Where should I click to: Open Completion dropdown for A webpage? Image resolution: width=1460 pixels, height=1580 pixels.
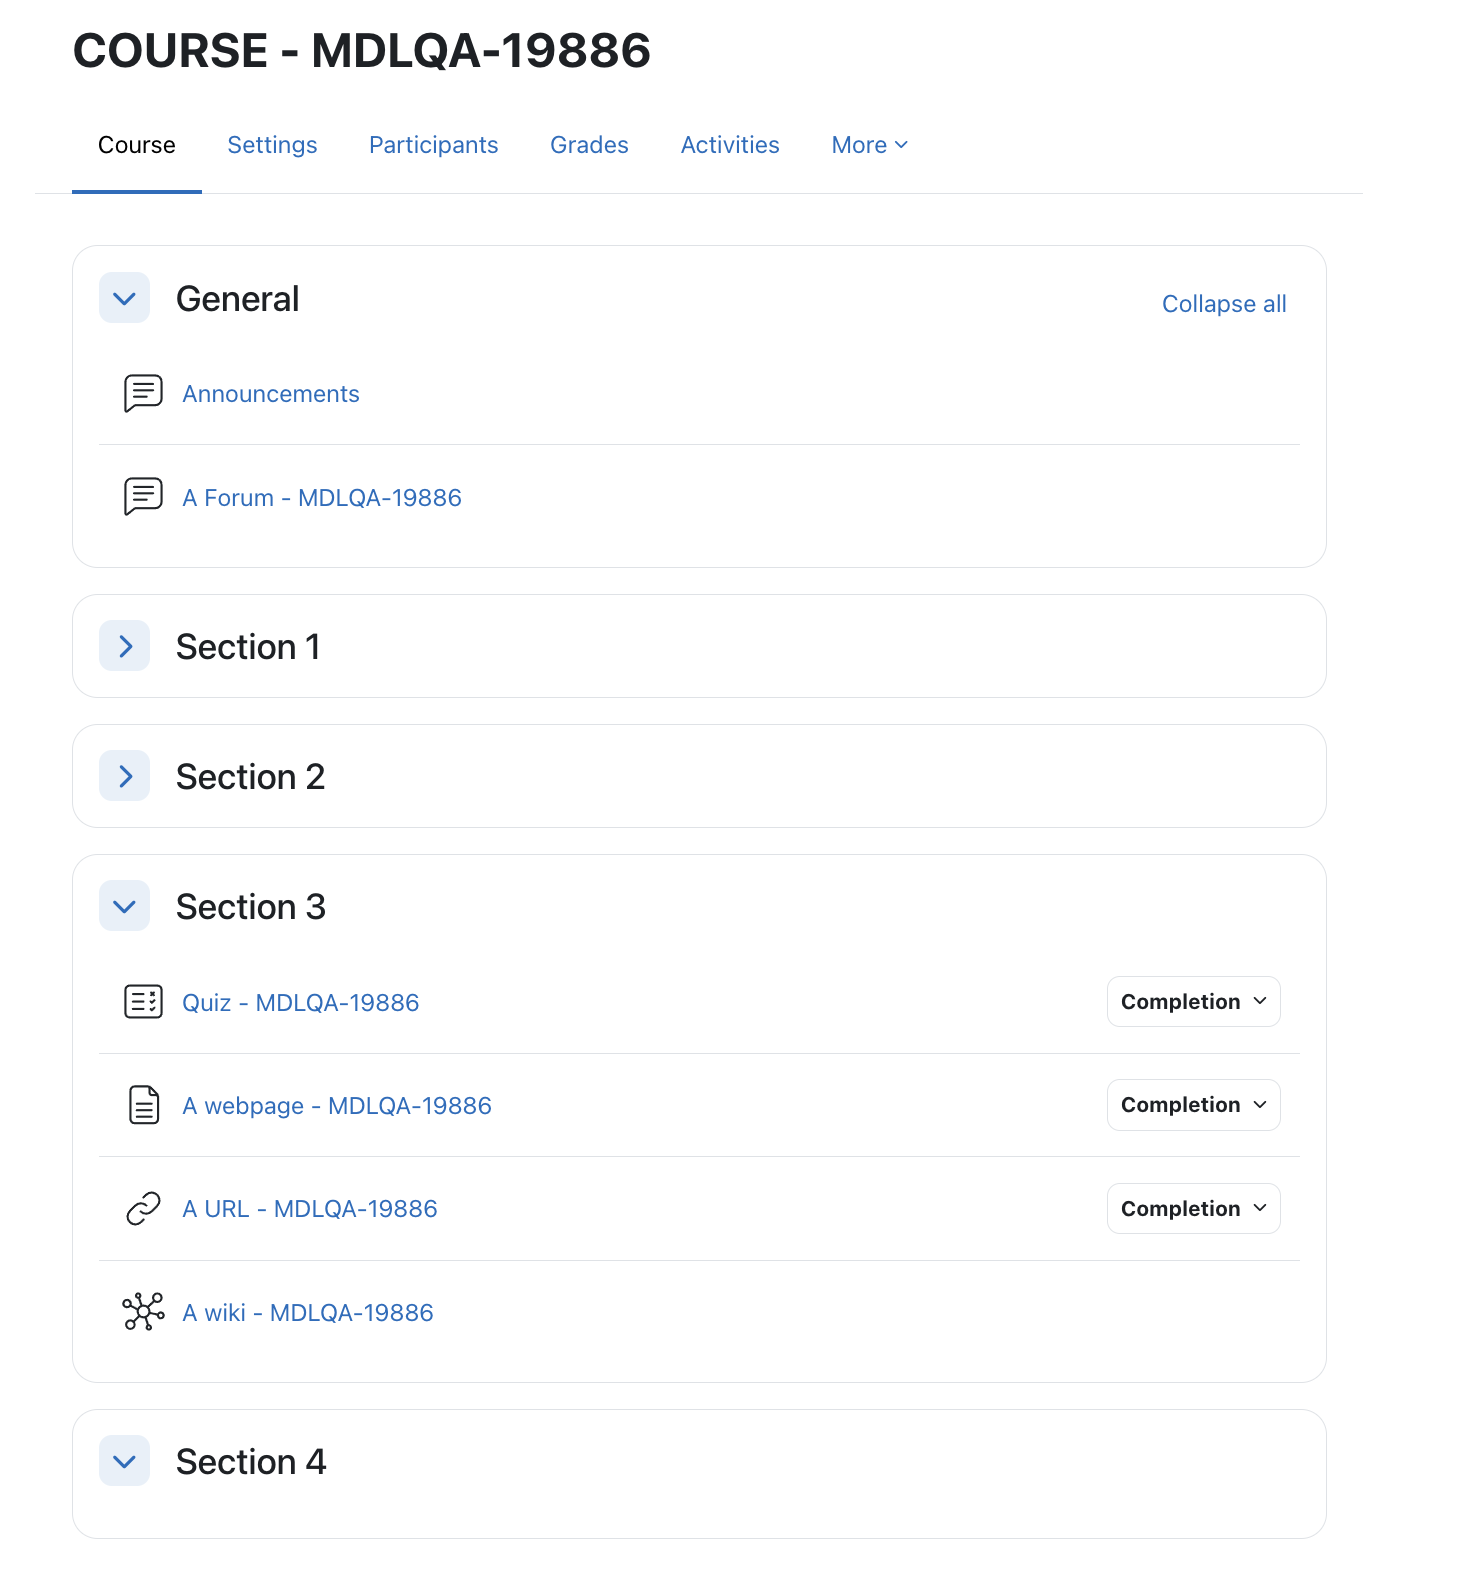[1193, 1105]
